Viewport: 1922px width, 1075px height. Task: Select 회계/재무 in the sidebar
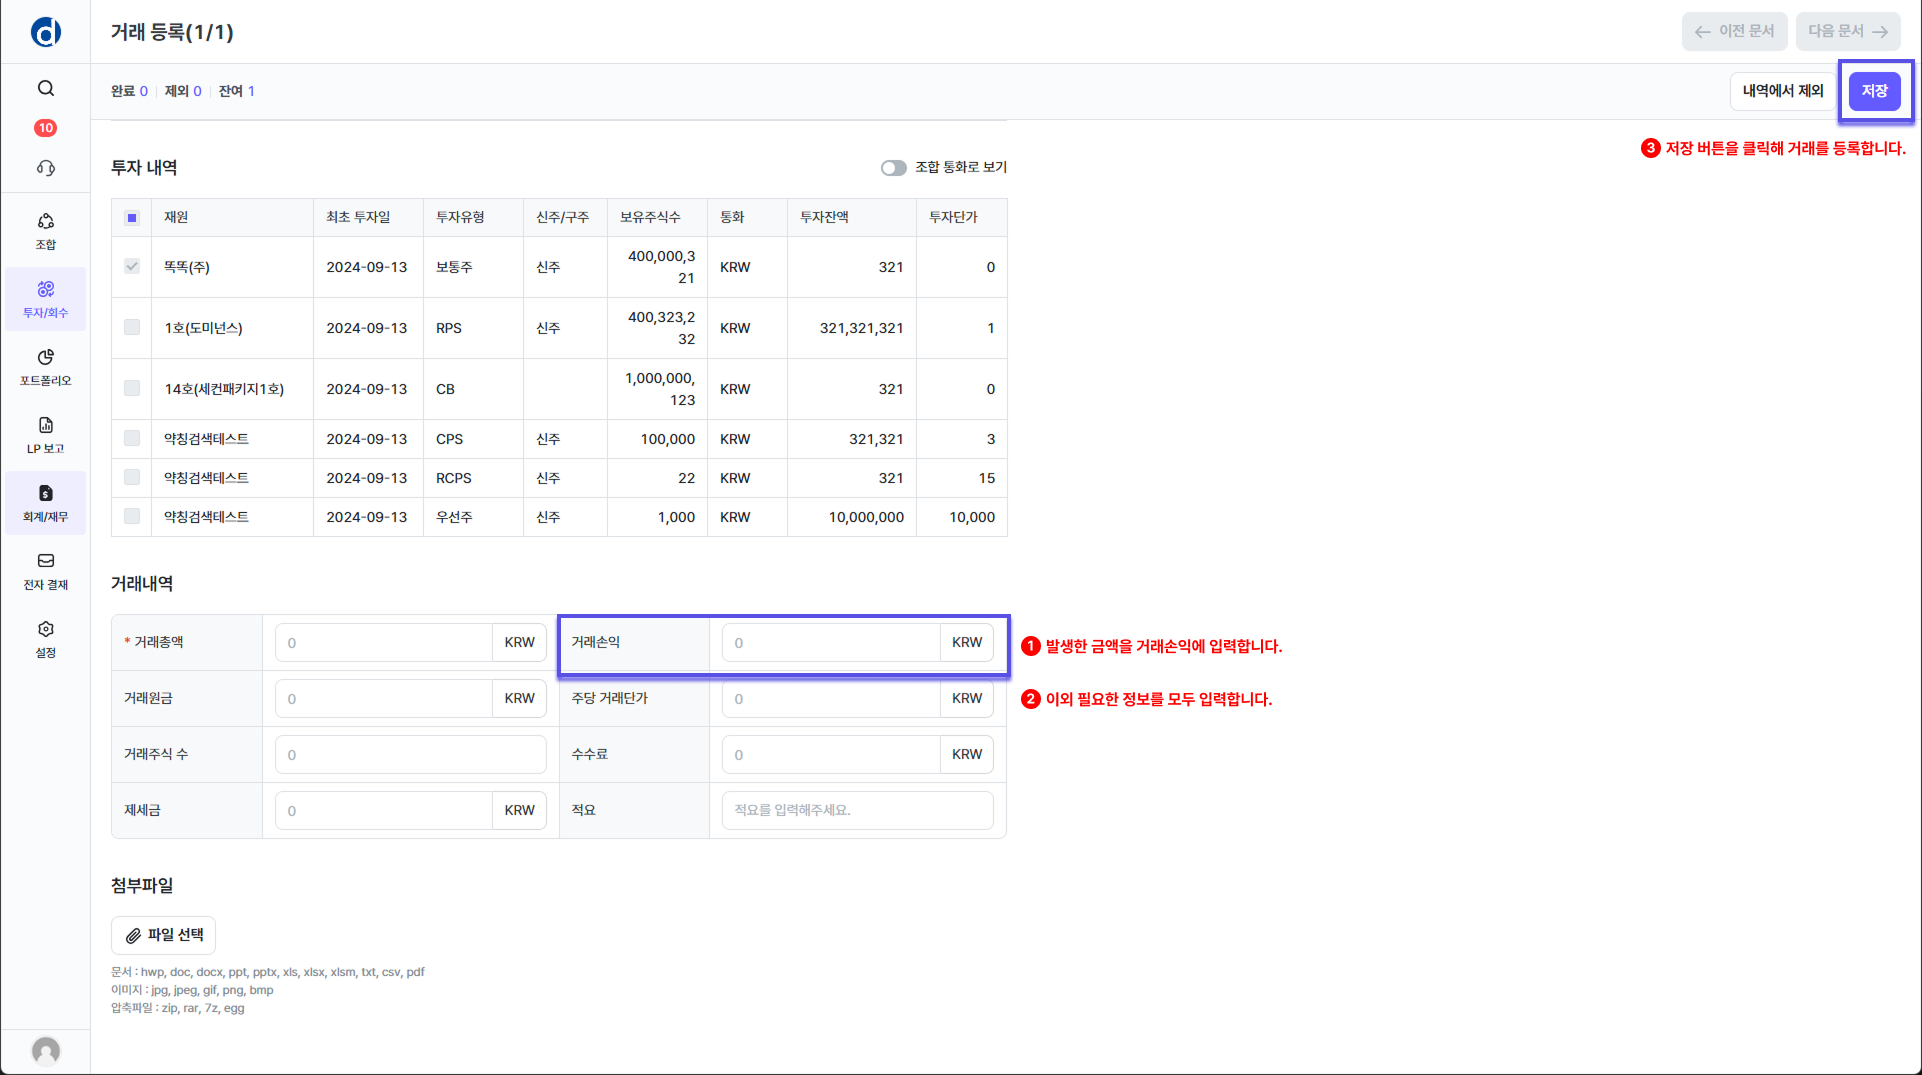[x=46, y=503]
